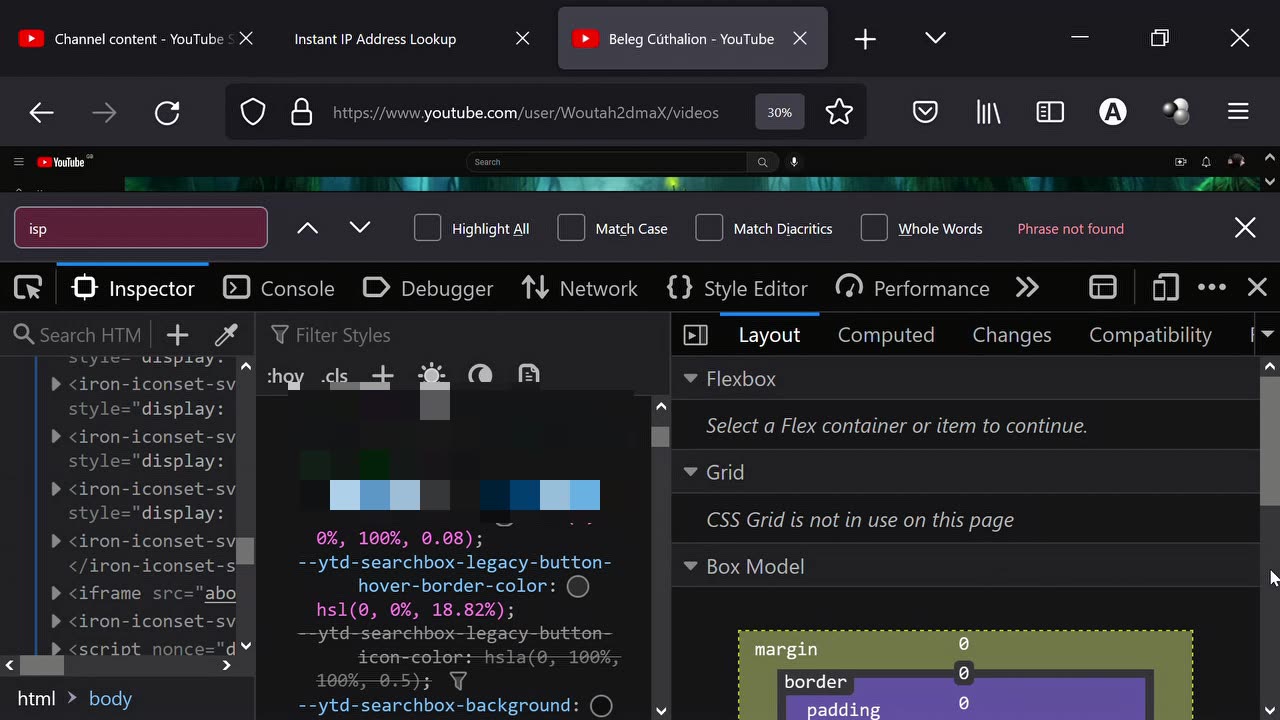This screenshot has width=1280, height=720.
Task: Toggle dark color scheme simulation
Action: (x=480, y=376)
